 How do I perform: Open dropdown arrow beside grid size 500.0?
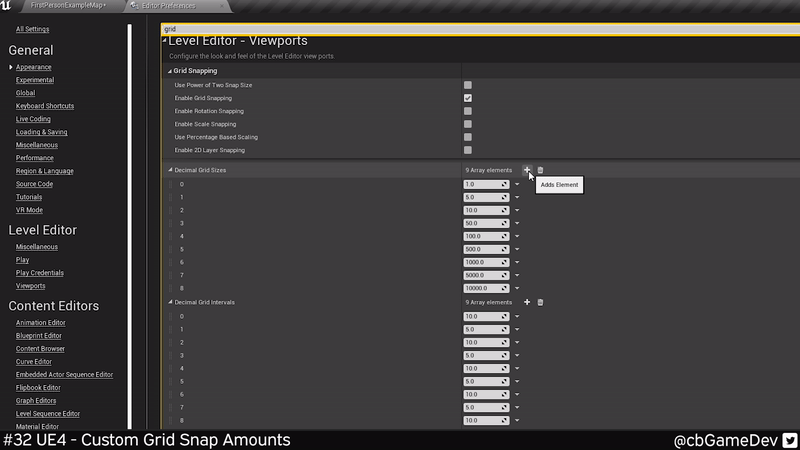click(x=517, y=249)
